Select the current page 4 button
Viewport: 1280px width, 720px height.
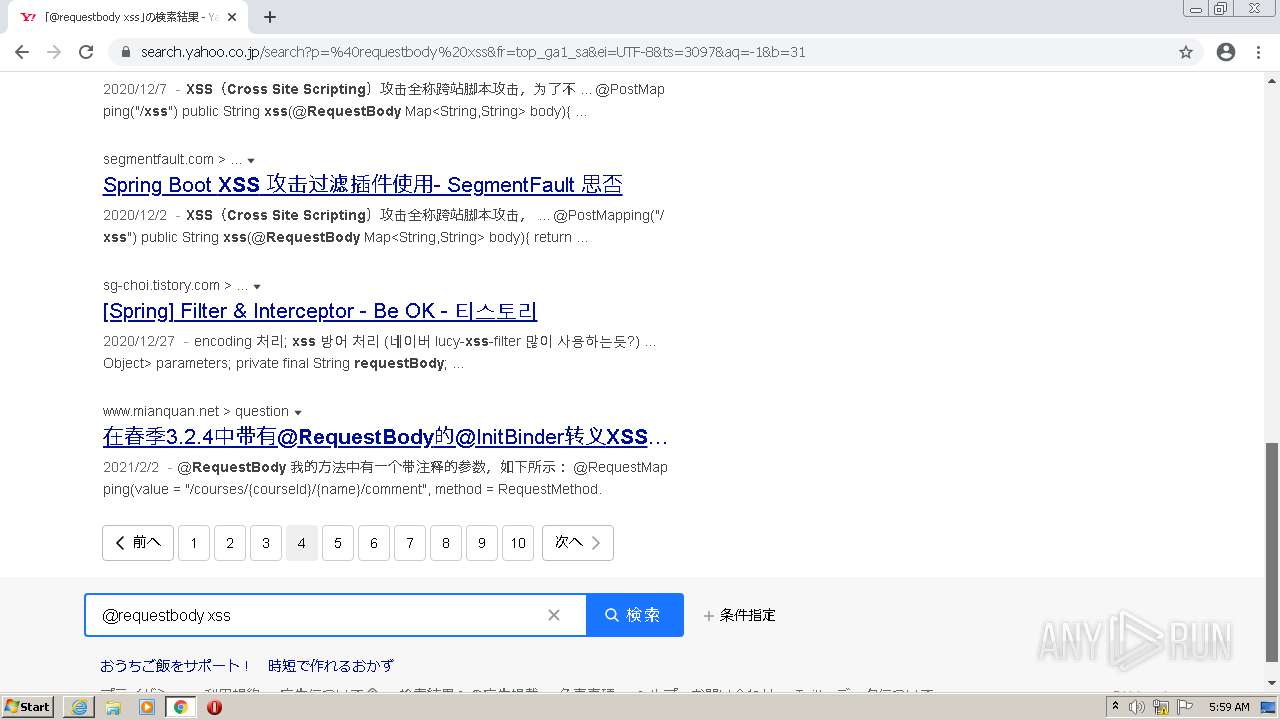pyautogui.click(x=302, y=543)
